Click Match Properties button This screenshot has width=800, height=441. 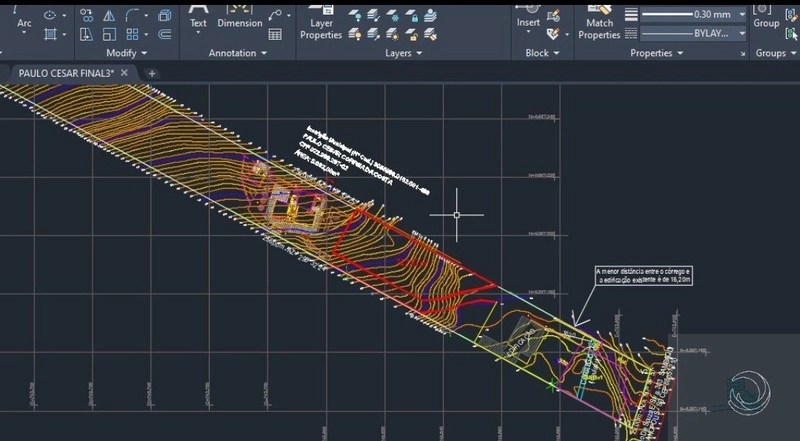point(599,23)
